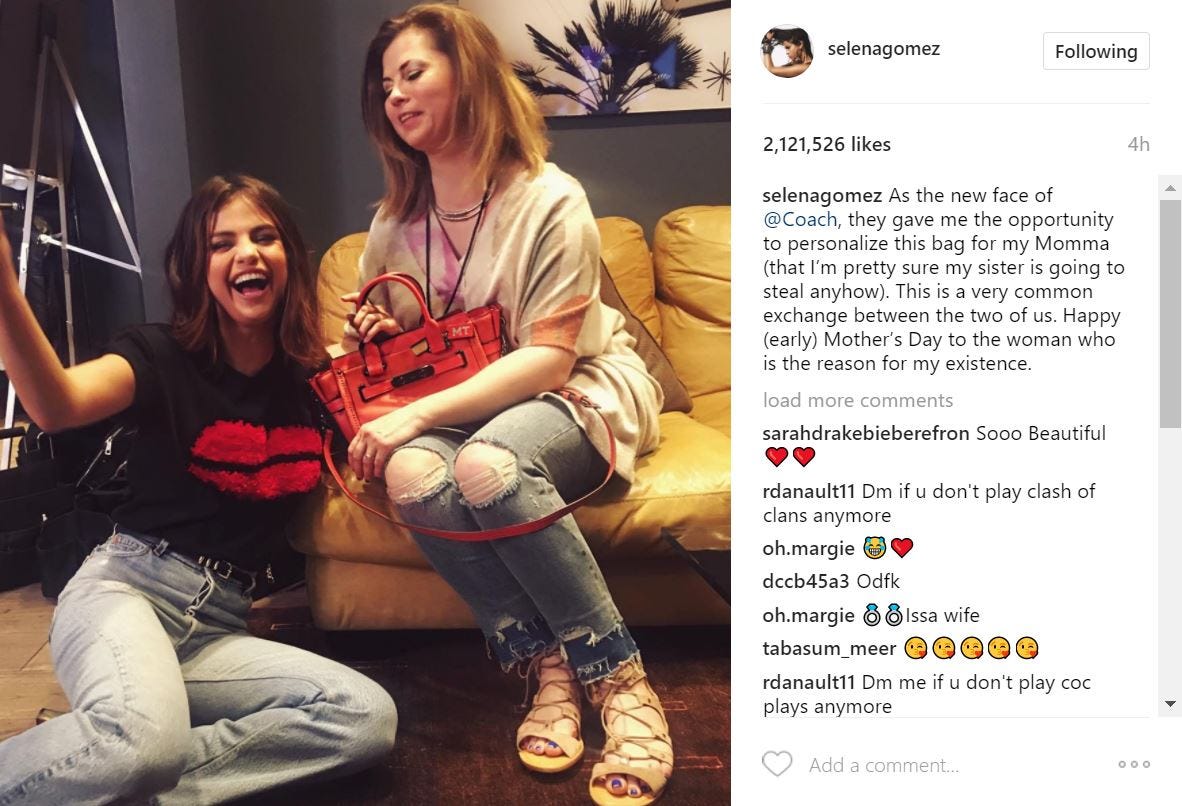Click the post photo of two women

coord(365,403)
